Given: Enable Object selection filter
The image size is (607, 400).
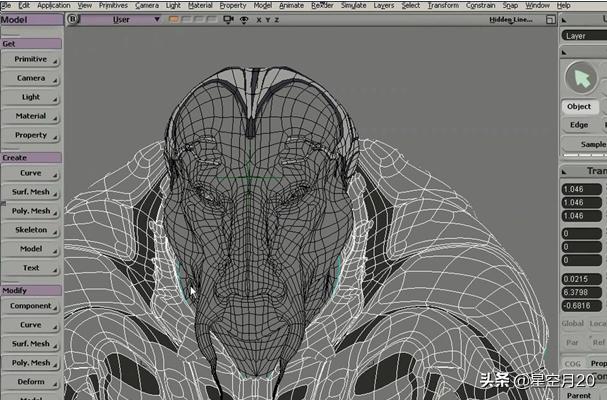Looking at the screenshot, I should tap(579, 107).
